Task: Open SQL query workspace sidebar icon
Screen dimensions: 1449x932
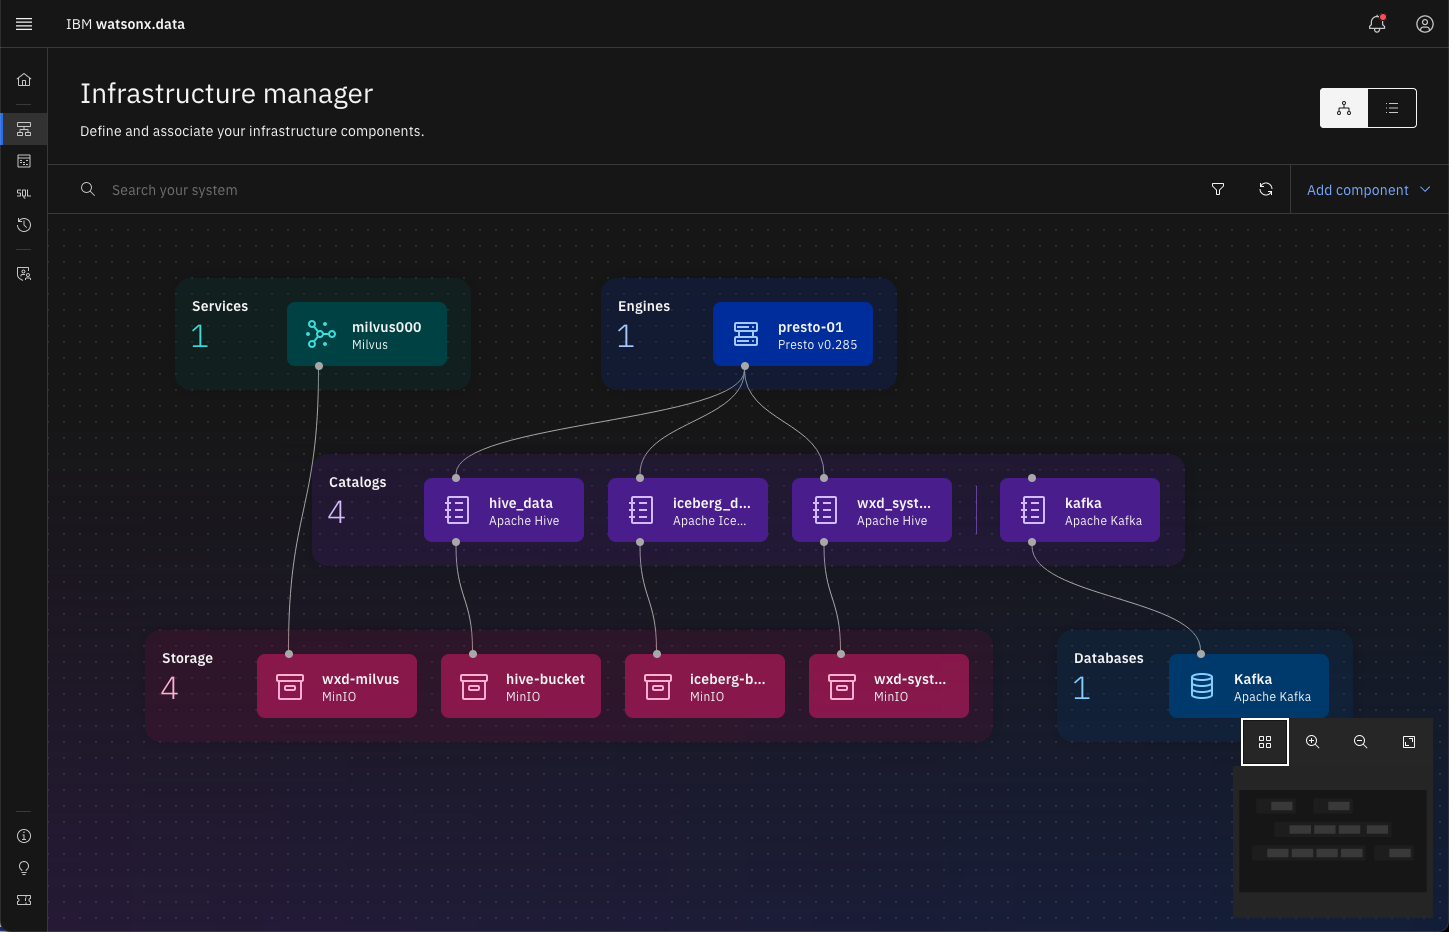Action: point(24,193)
